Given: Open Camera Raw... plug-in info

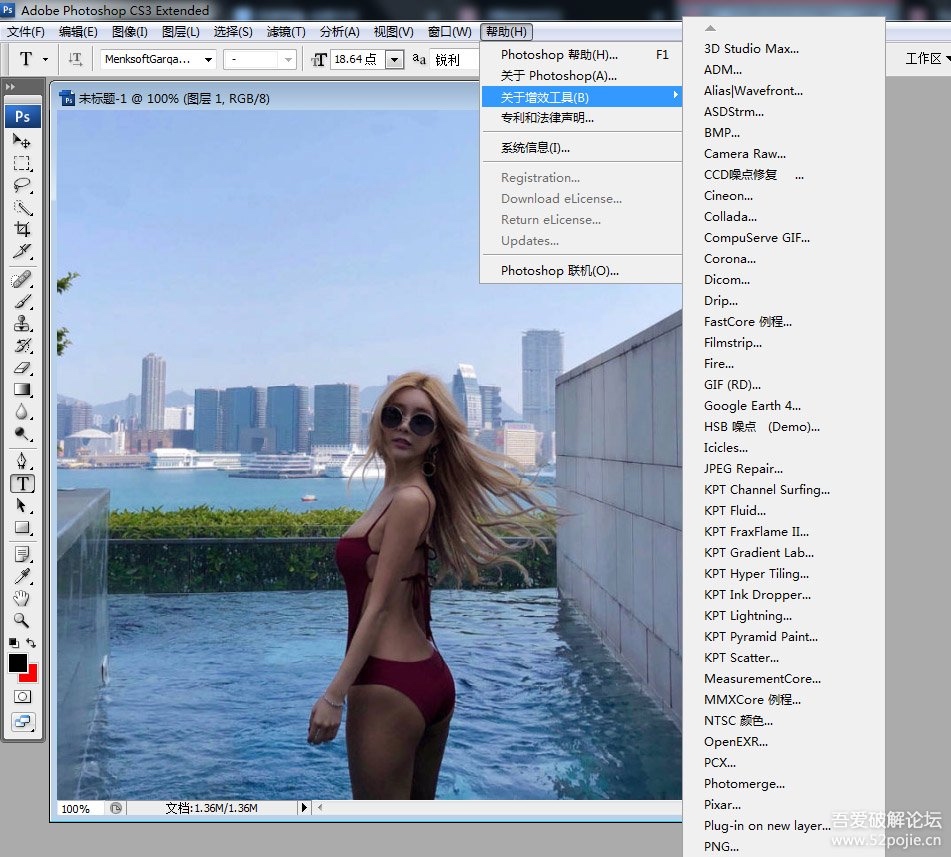Looking at the screenshot, I should point(744,154).
